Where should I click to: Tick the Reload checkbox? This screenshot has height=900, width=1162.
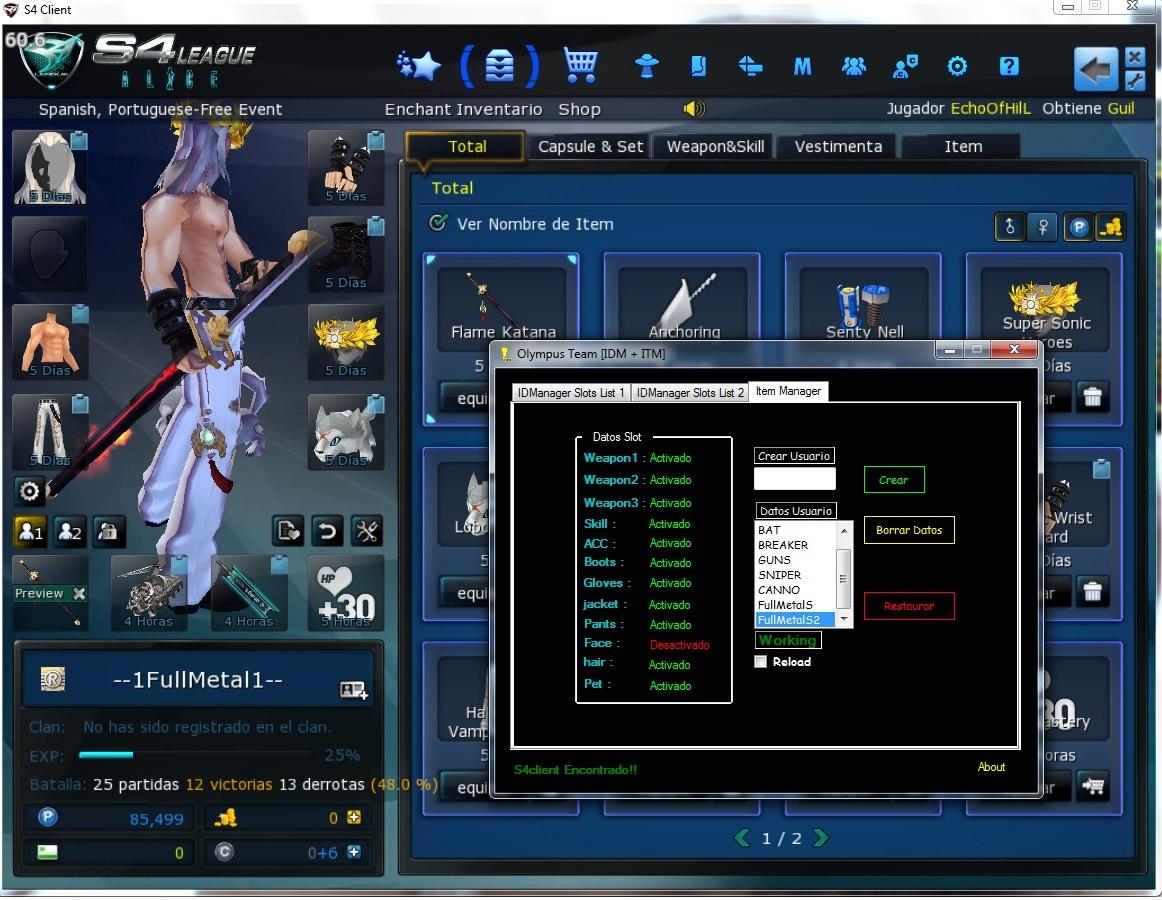[760, 662]
